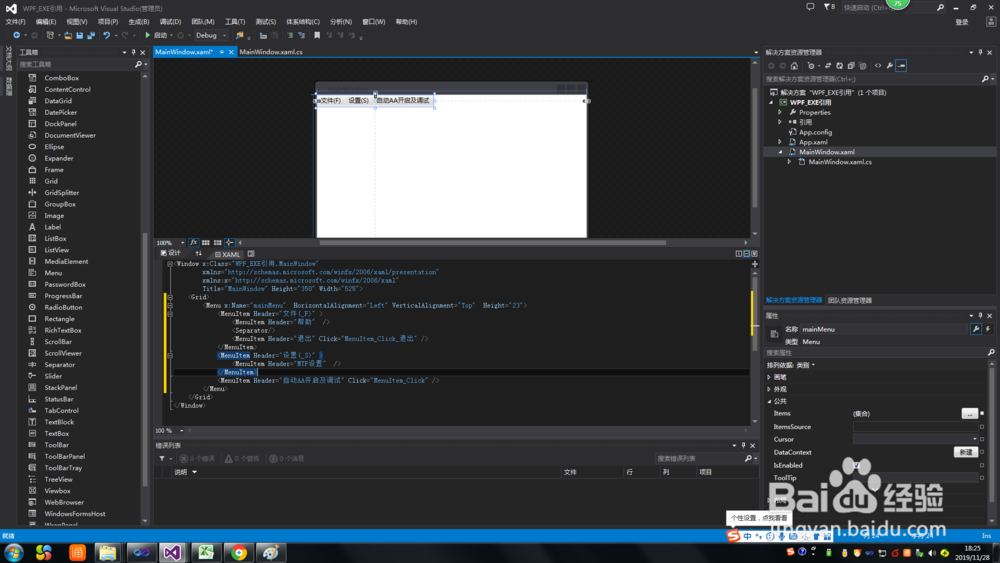Collapse the 公共 property category
Viewport: 1000px width, 563px height.
[x=769, y=401]
